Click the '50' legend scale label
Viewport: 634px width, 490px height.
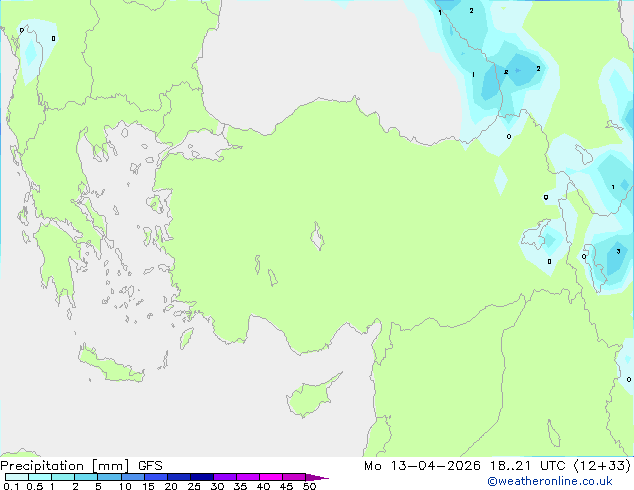pyautogui.click(x=309, y=486)
